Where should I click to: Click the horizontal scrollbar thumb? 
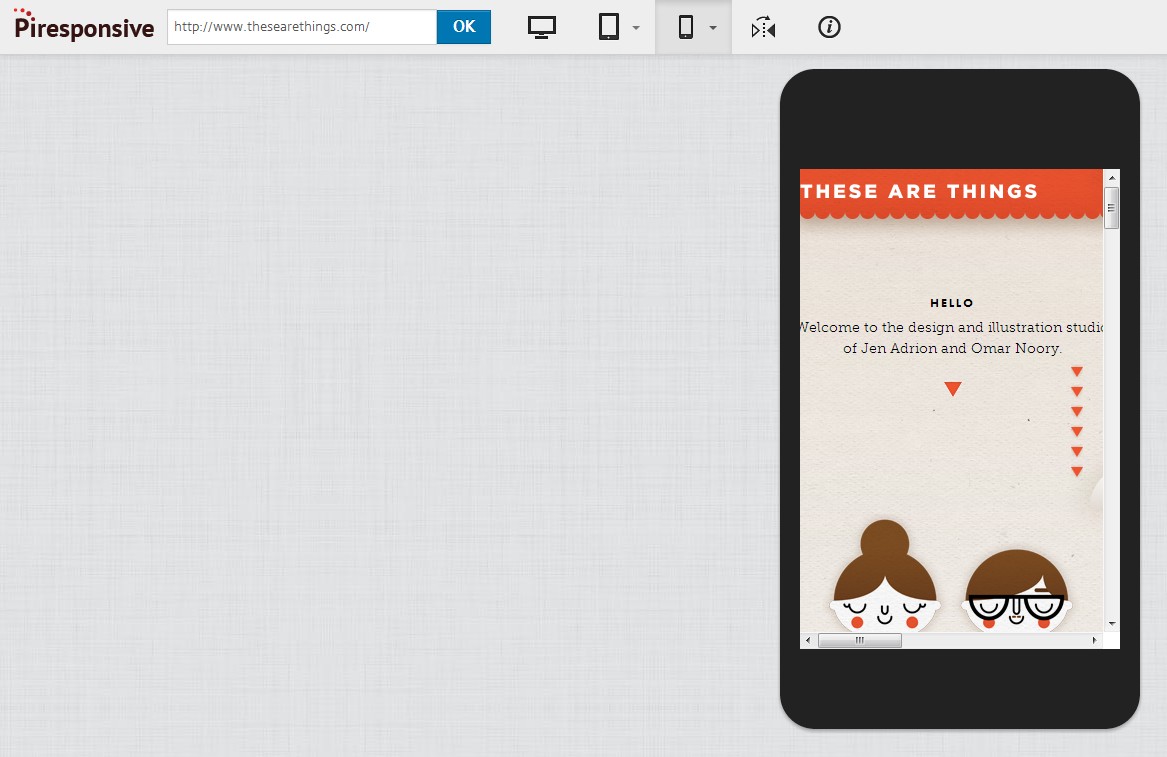[859, 640]
